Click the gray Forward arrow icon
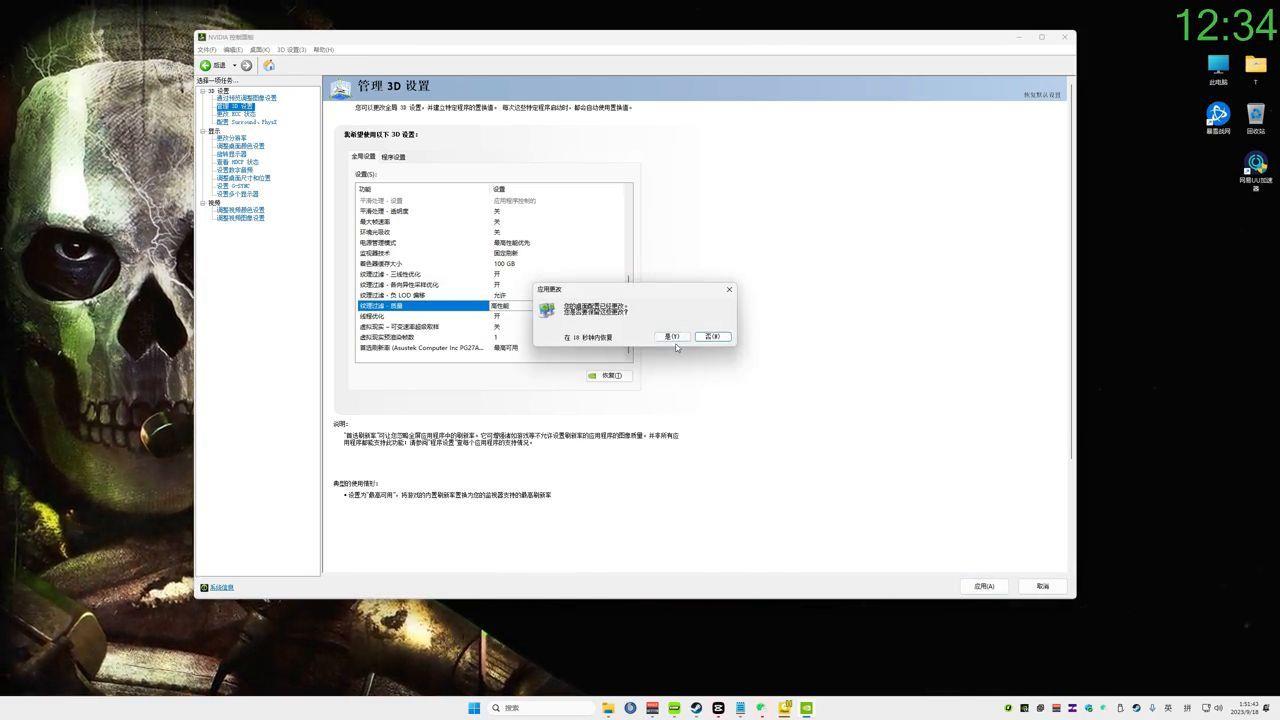The height and width of the screenshot is (720, 1280). pos(246,65)
